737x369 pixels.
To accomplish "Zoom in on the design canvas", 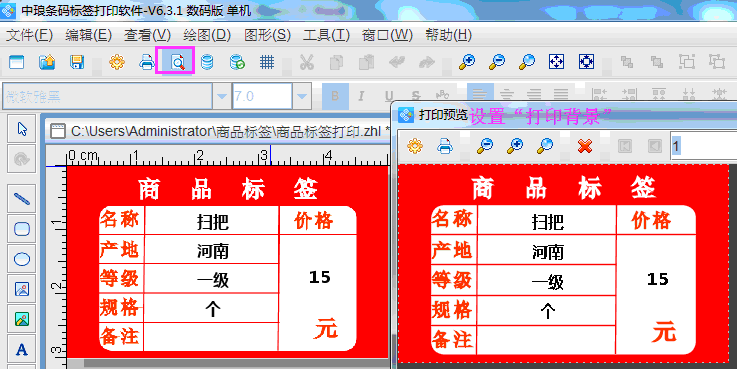I will coord(467,62).
